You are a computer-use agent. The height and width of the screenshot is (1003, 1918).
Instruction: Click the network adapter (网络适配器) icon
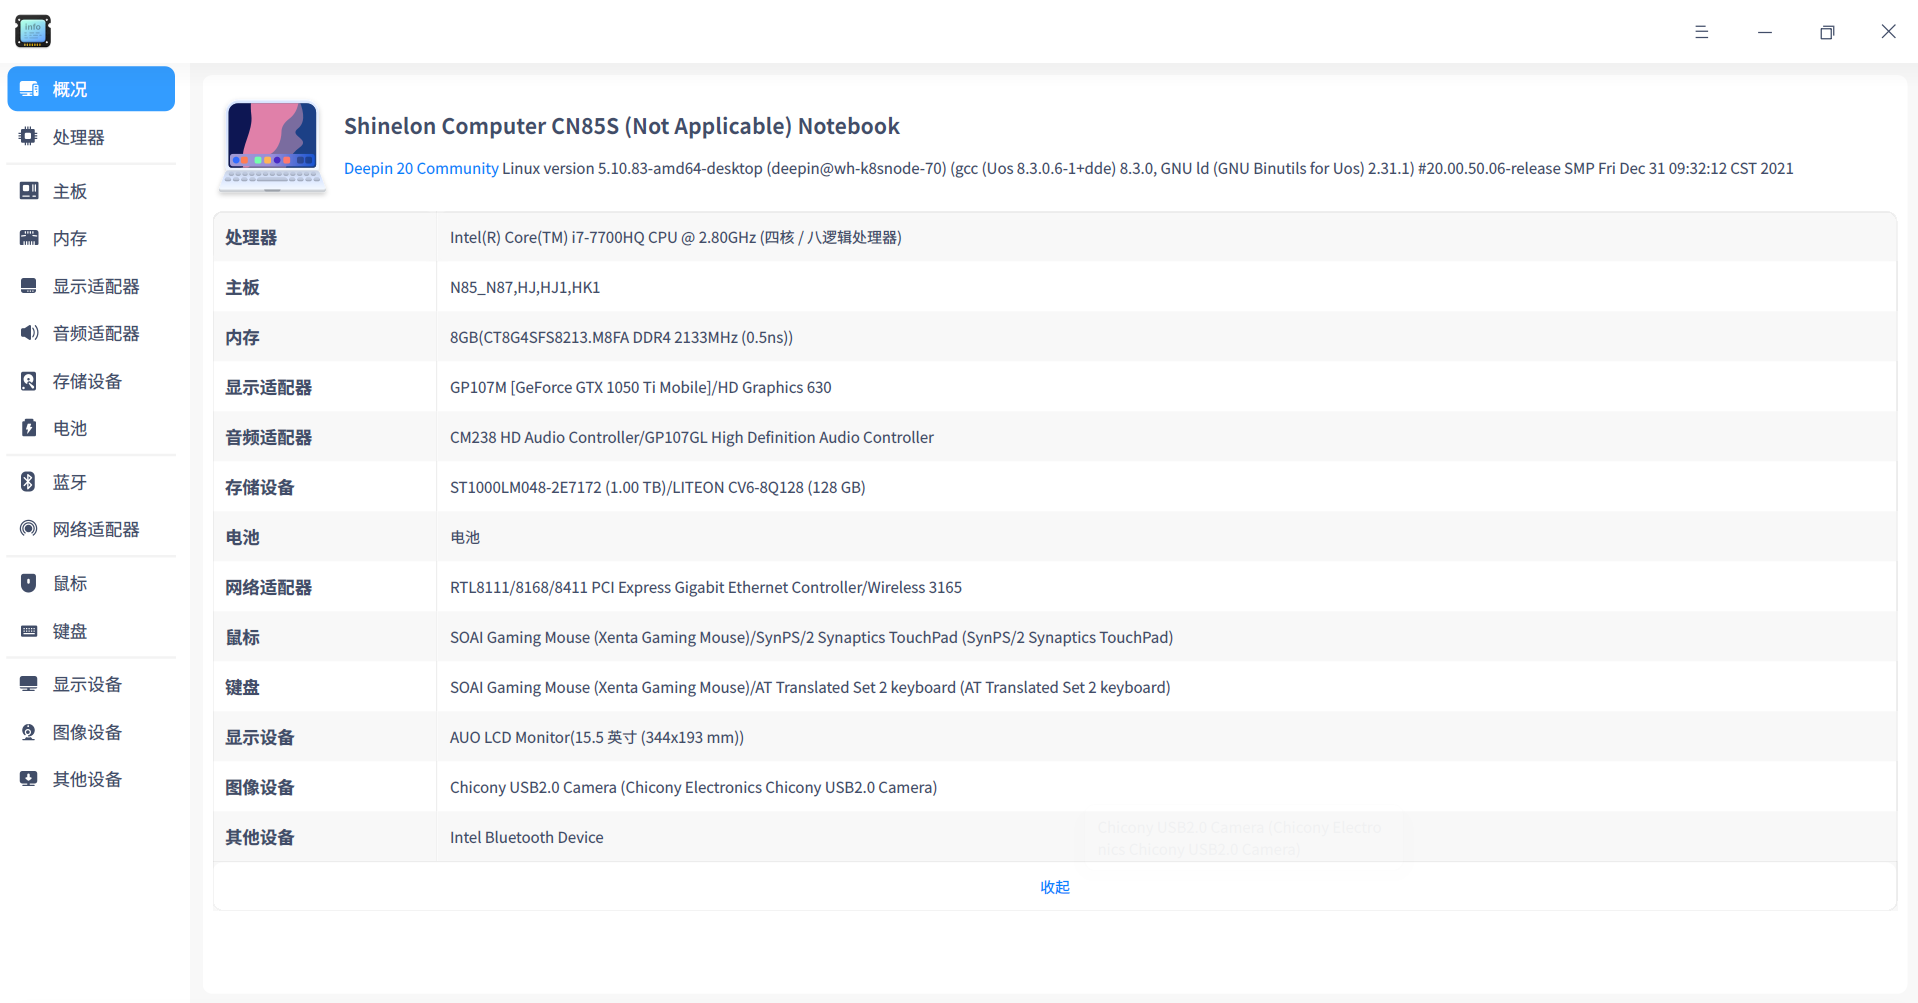point(29,529)
